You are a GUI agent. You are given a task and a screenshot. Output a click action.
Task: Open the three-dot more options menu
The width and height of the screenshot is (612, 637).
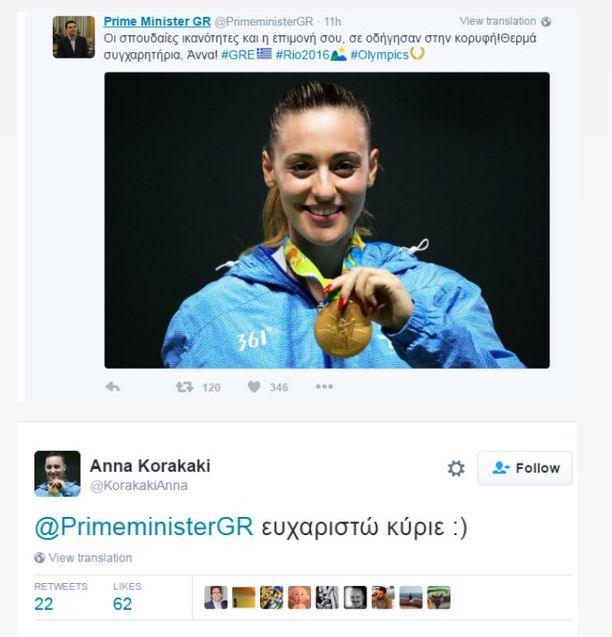tap(324, 386)
